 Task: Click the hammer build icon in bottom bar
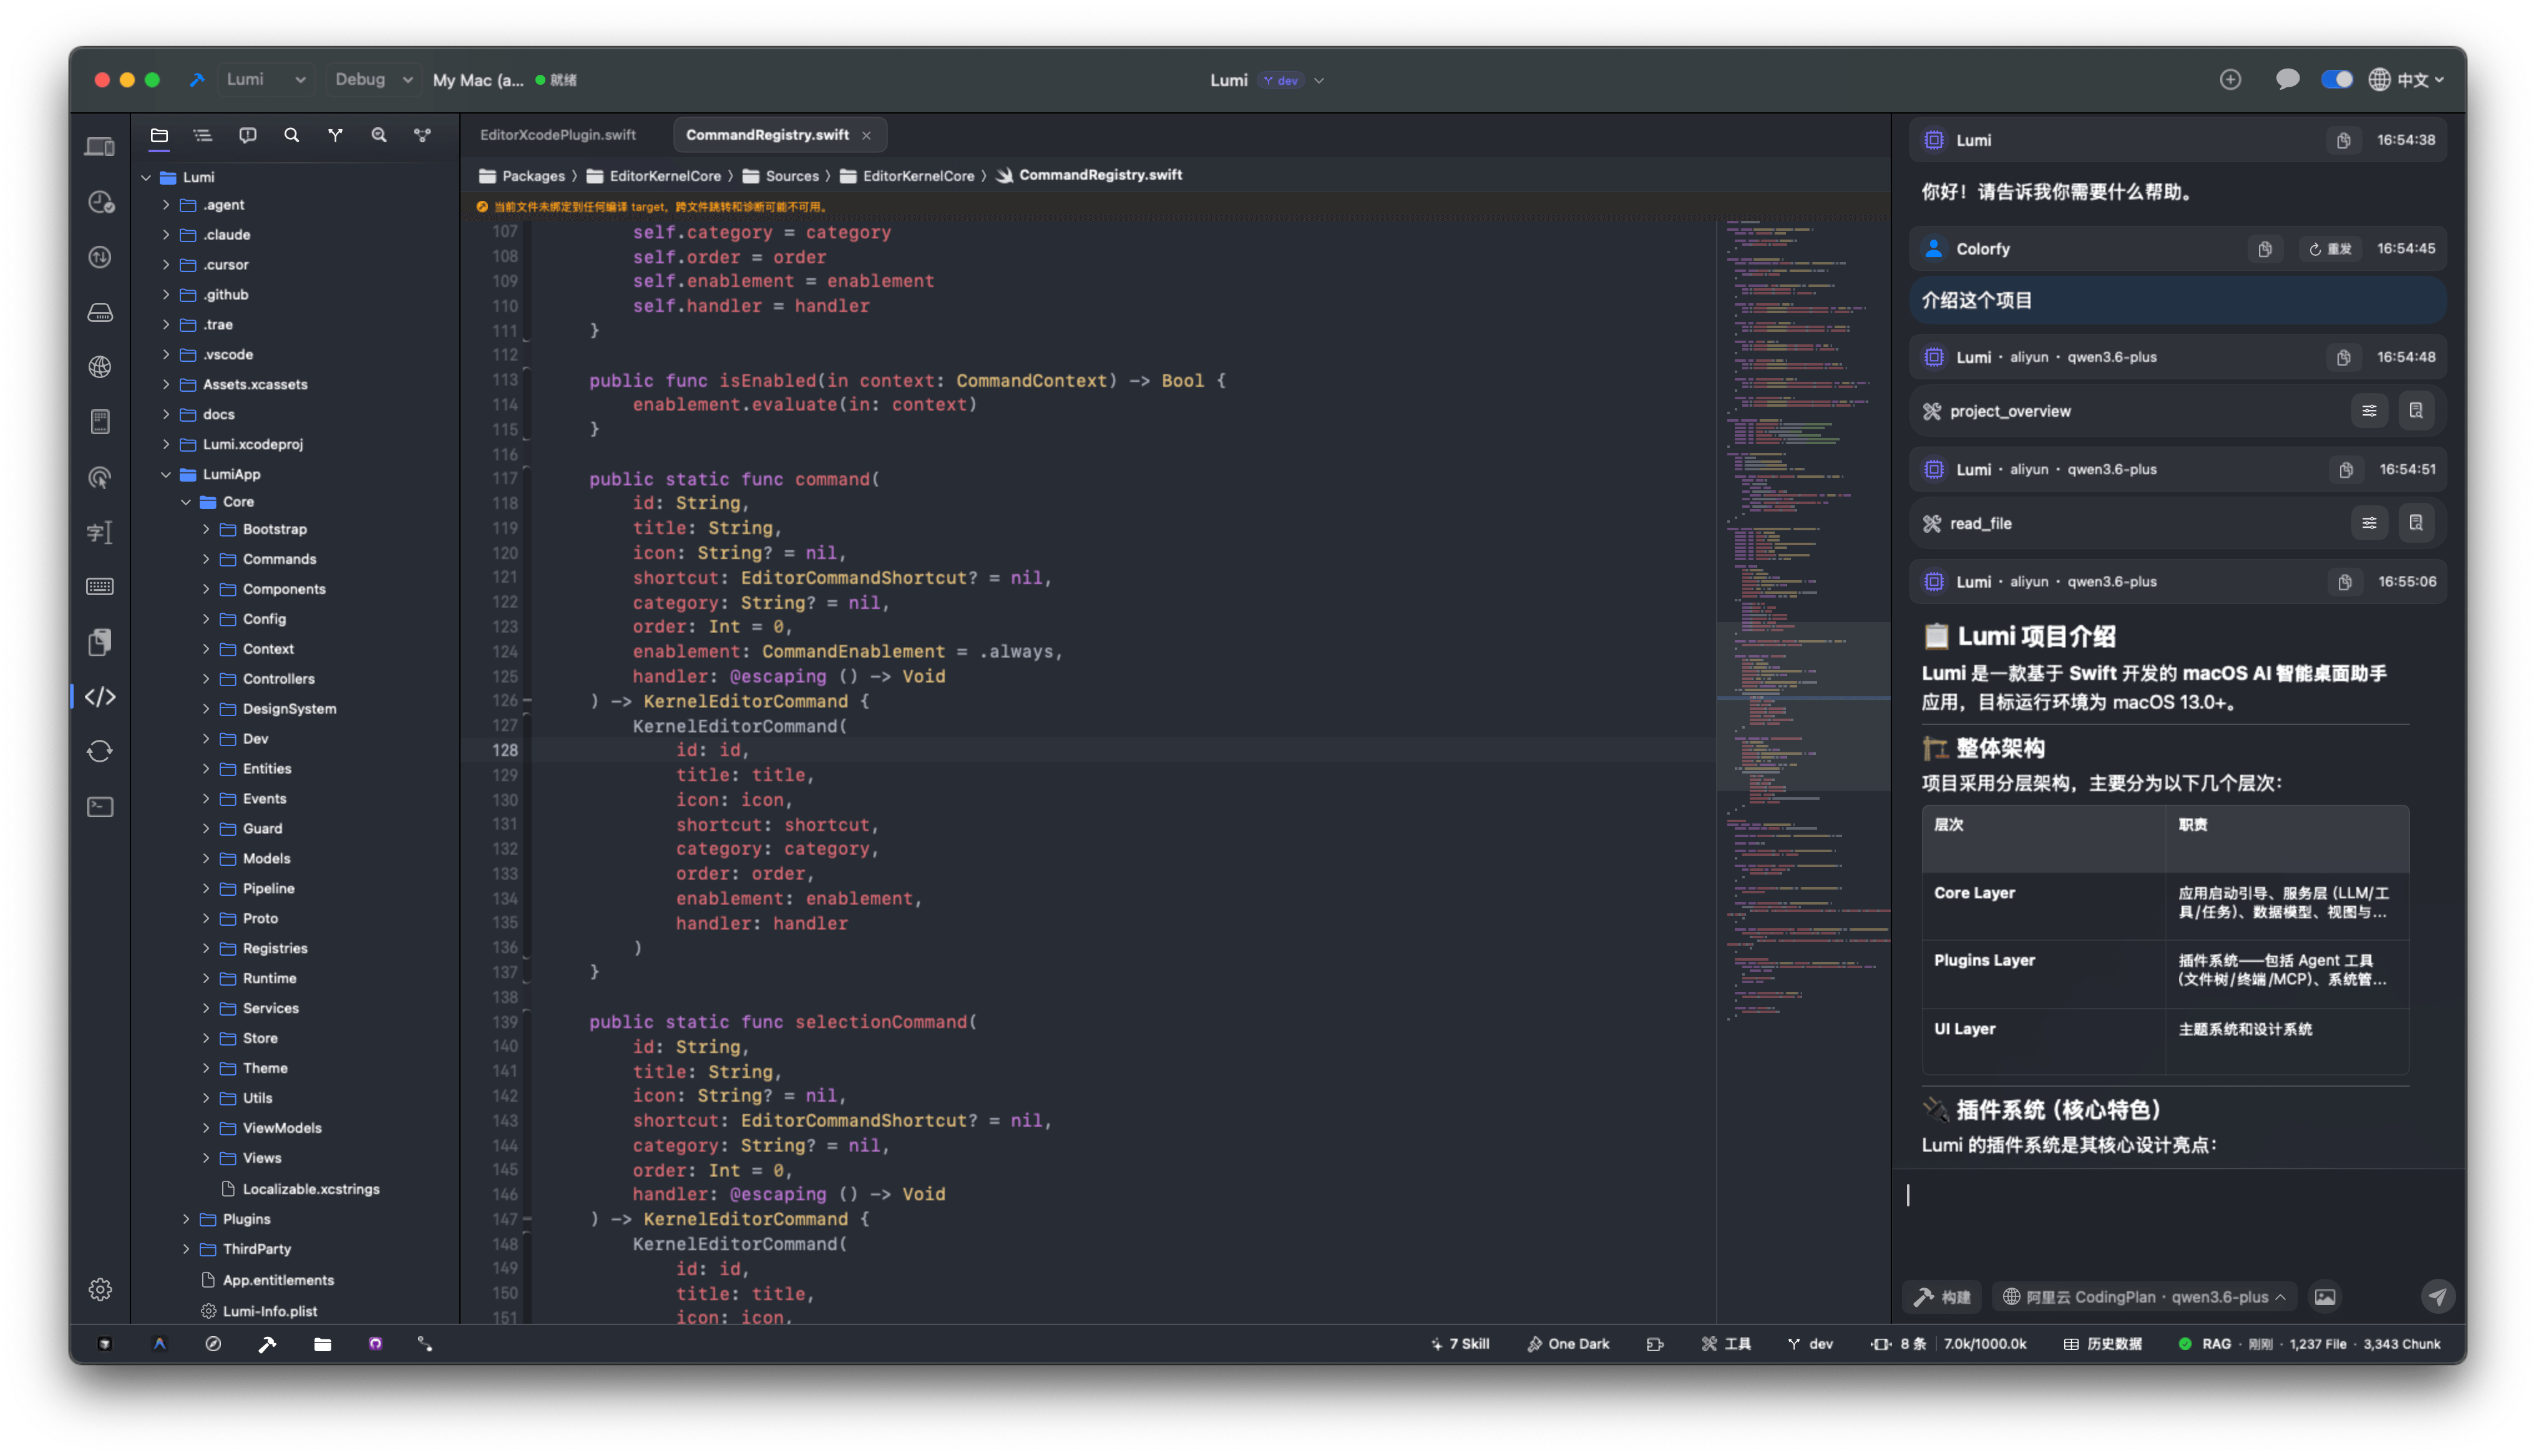[x=267, y=1344]
